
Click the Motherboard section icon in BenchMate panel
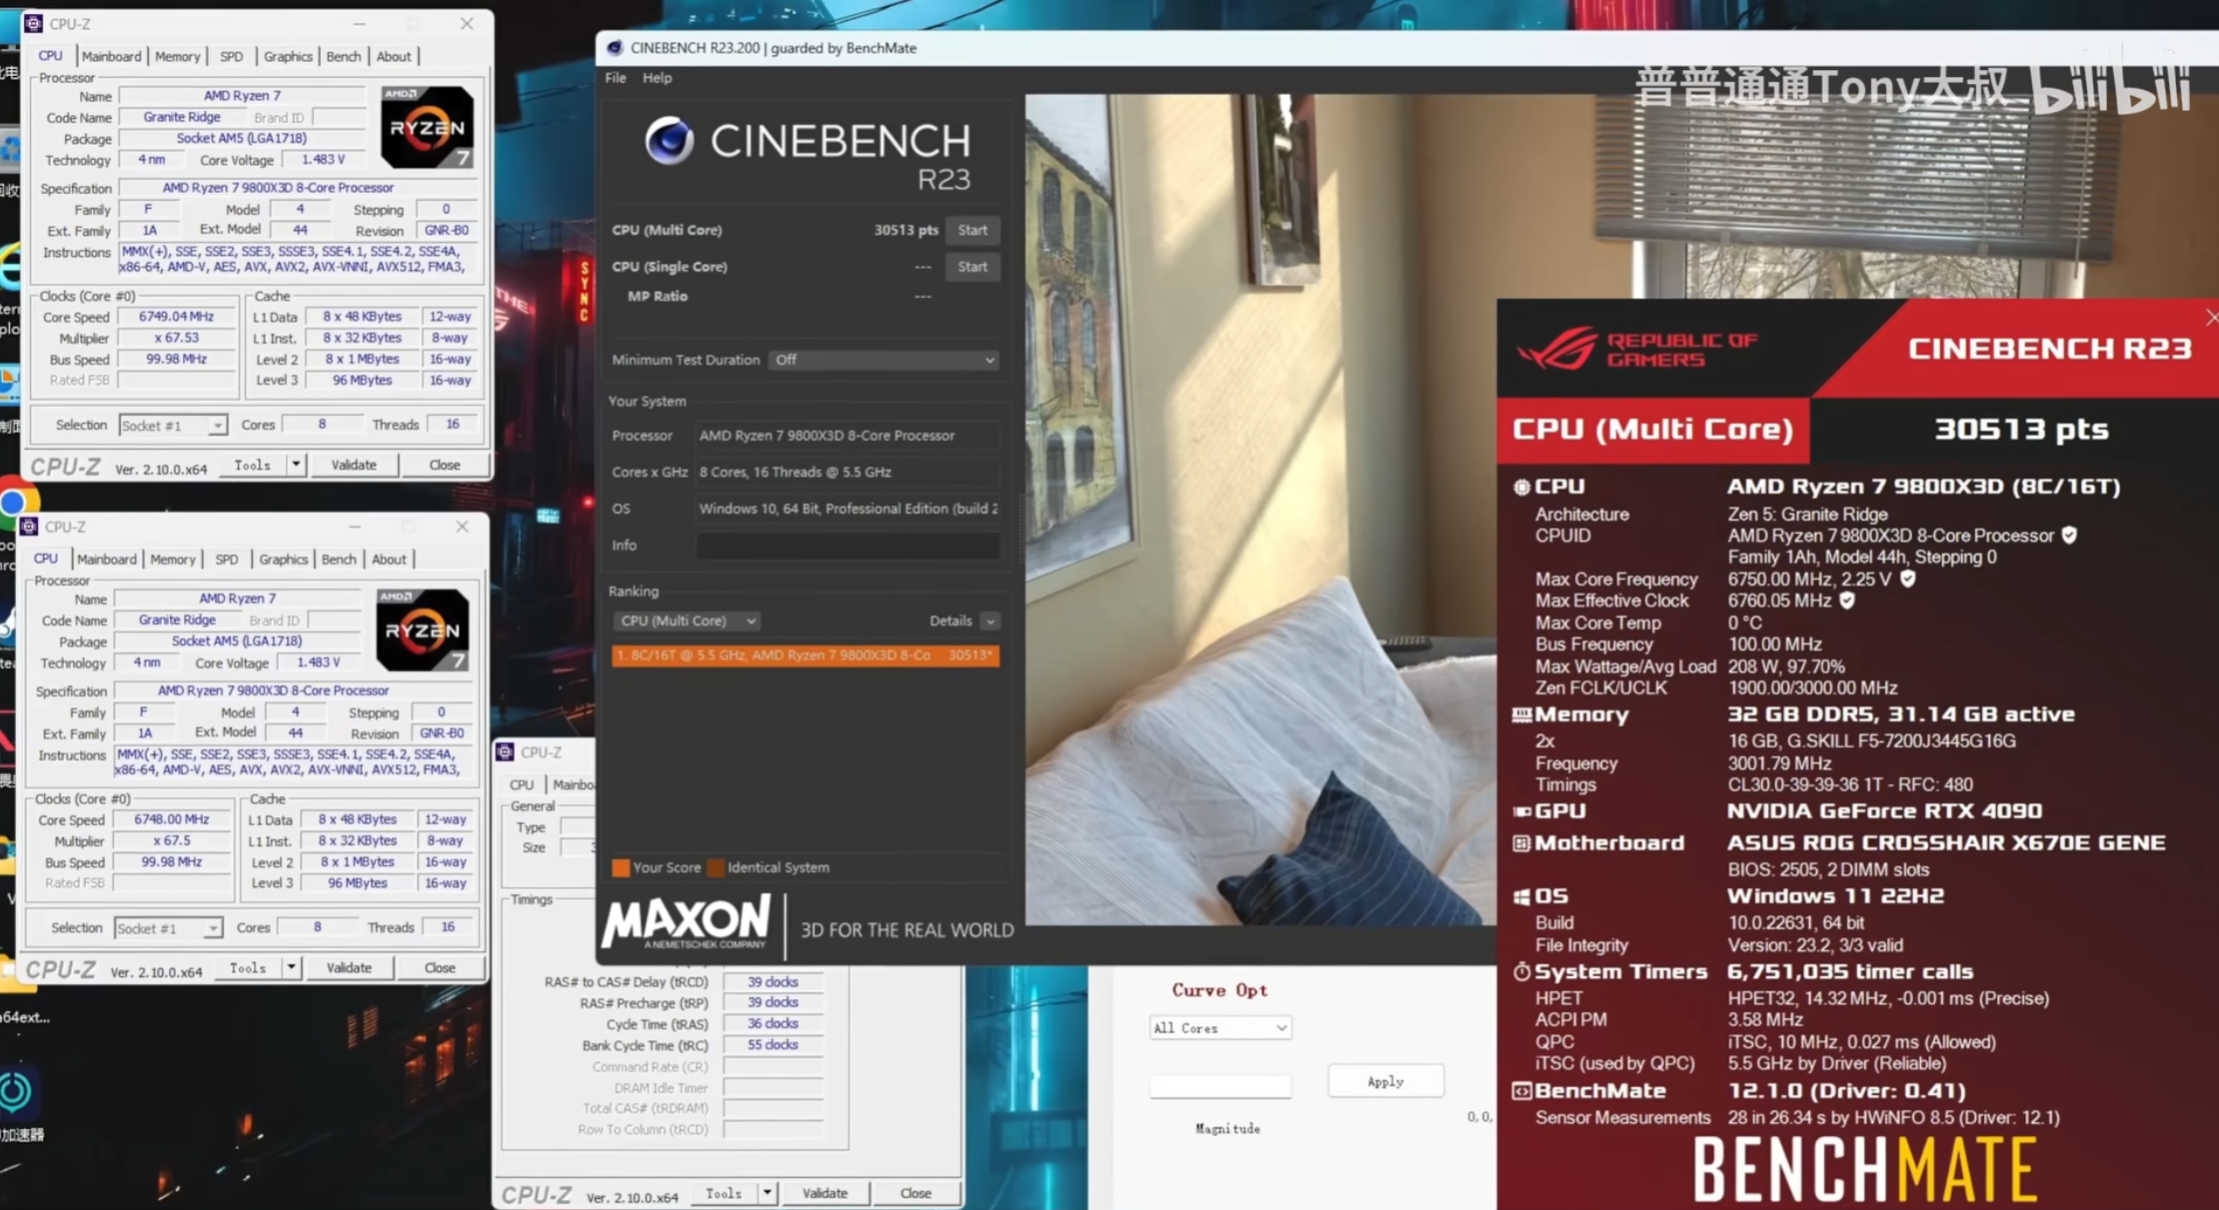coord(1521,844)
